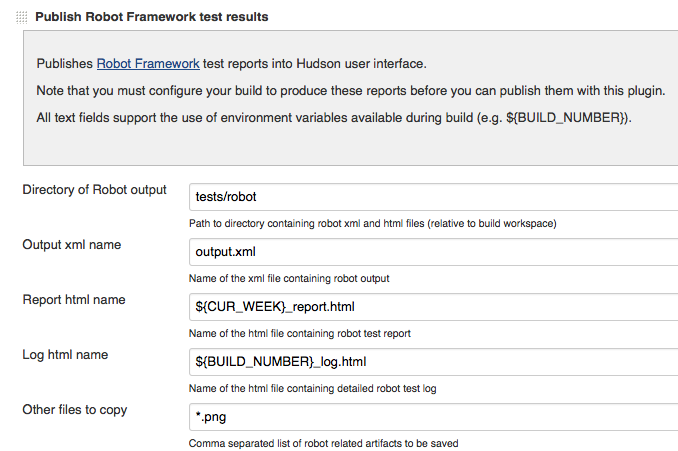Select the Report html name label

(x=74, y=299)
